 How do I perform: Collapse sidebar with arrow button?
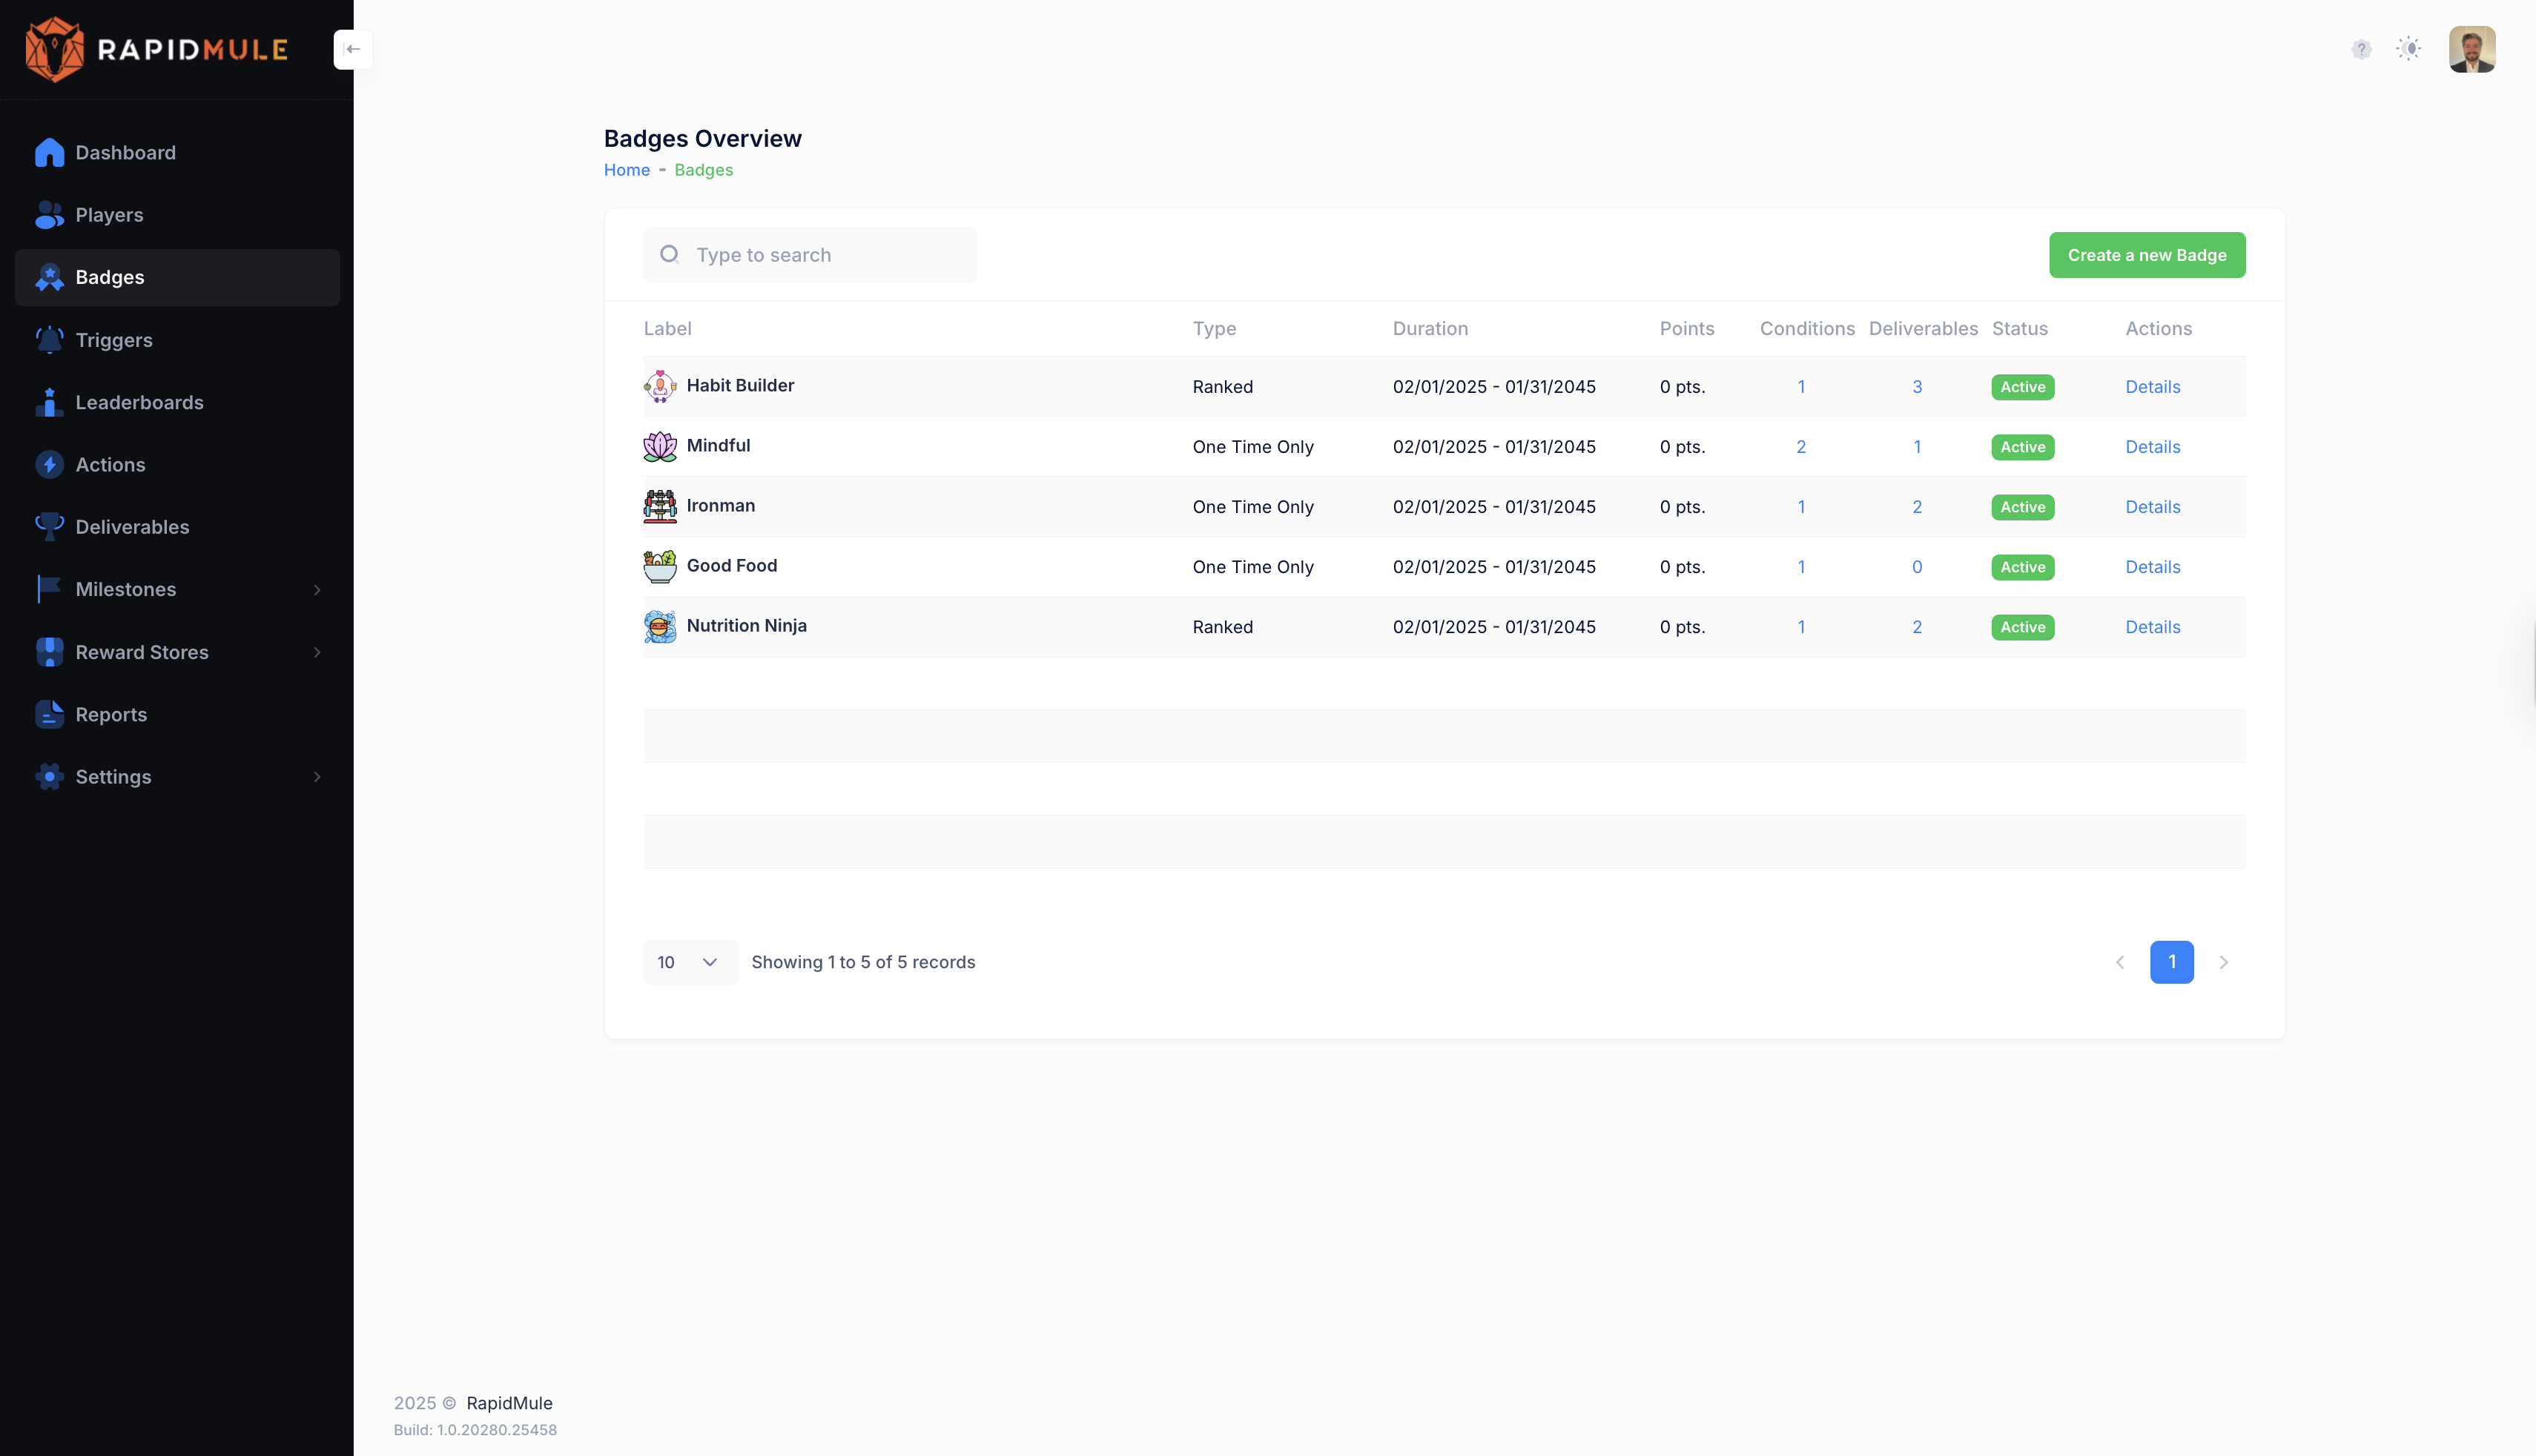pos(353,49)
